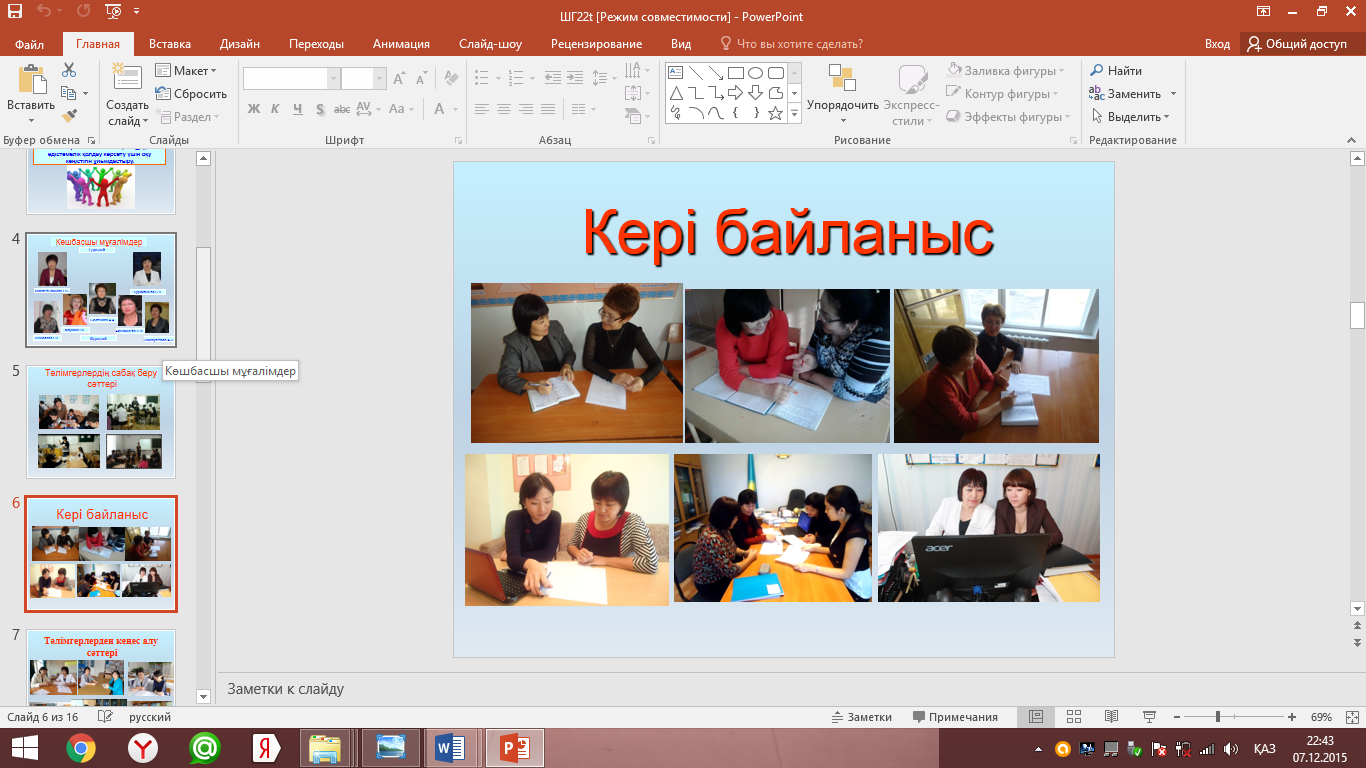This screenshot has height=768, width=1366.
Task: Click the Format Painter brush icon
Action: pyautogui.click(x=69, y=116)
